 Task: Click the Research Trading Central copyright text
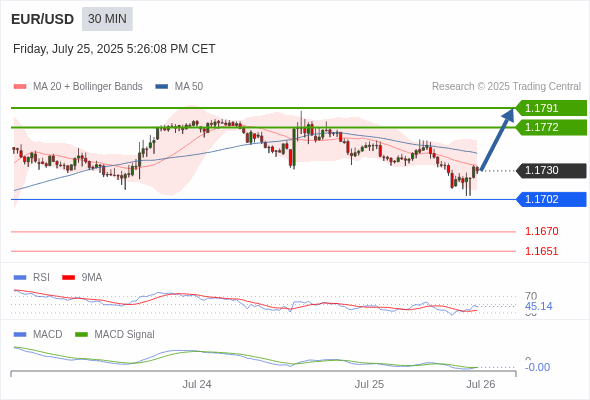tap(506, 87)
